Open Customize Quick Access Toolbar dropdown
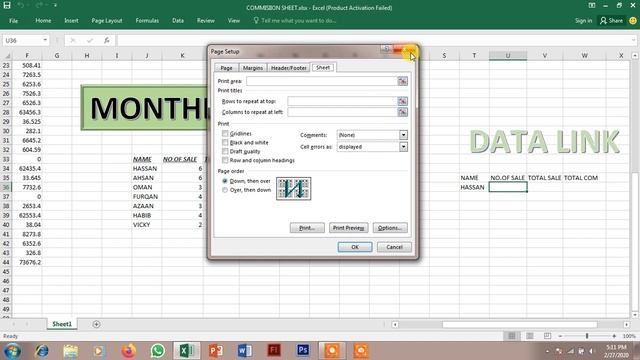Image resolution: width=640 pixels, height=360 pixels. point(55,5)
